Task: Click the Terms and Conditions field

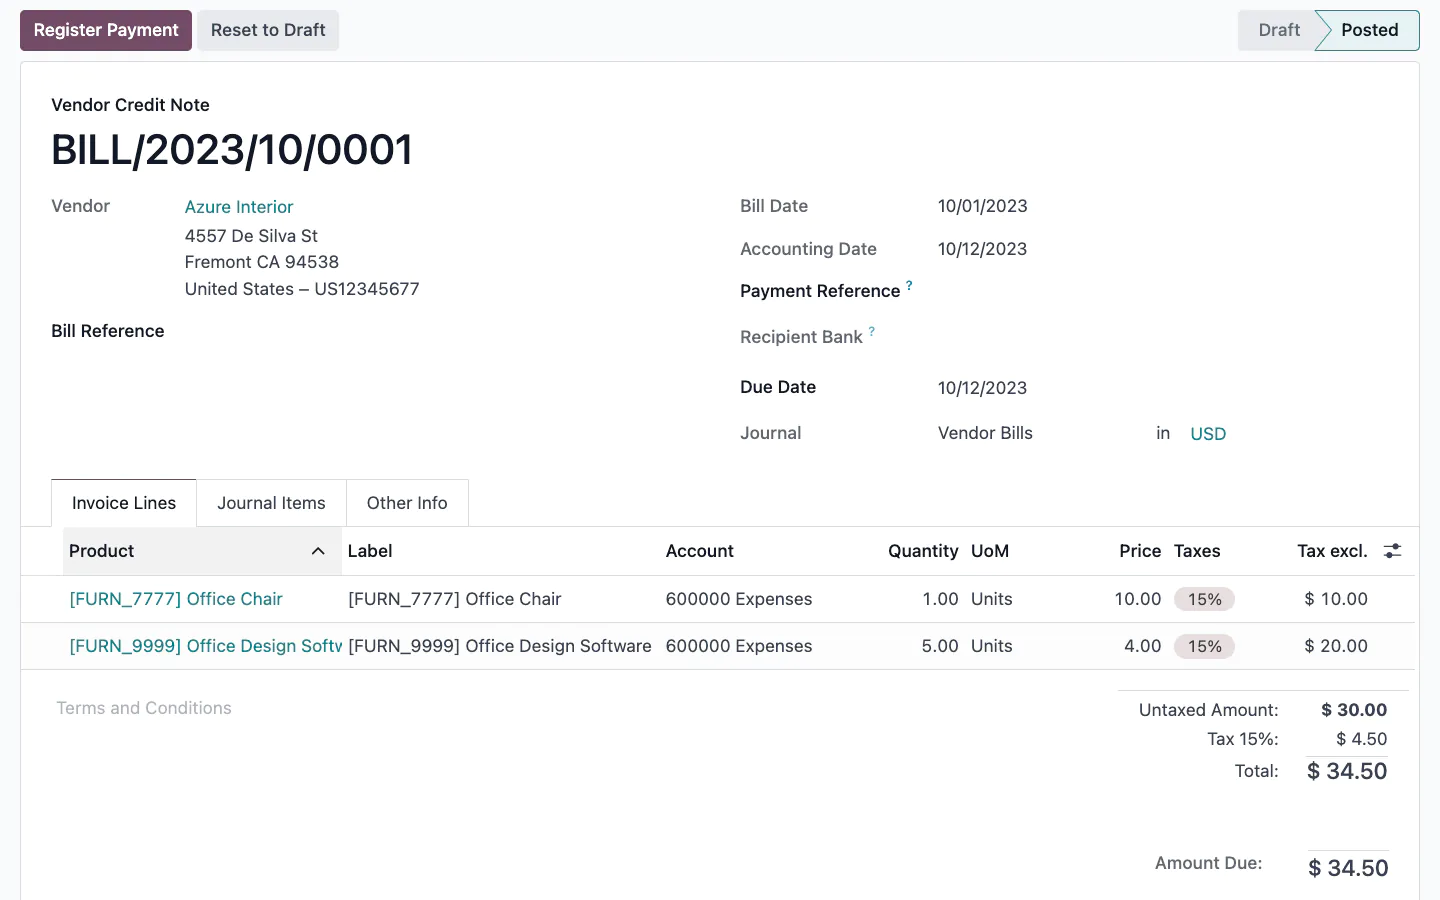Action: coord(144,708)
